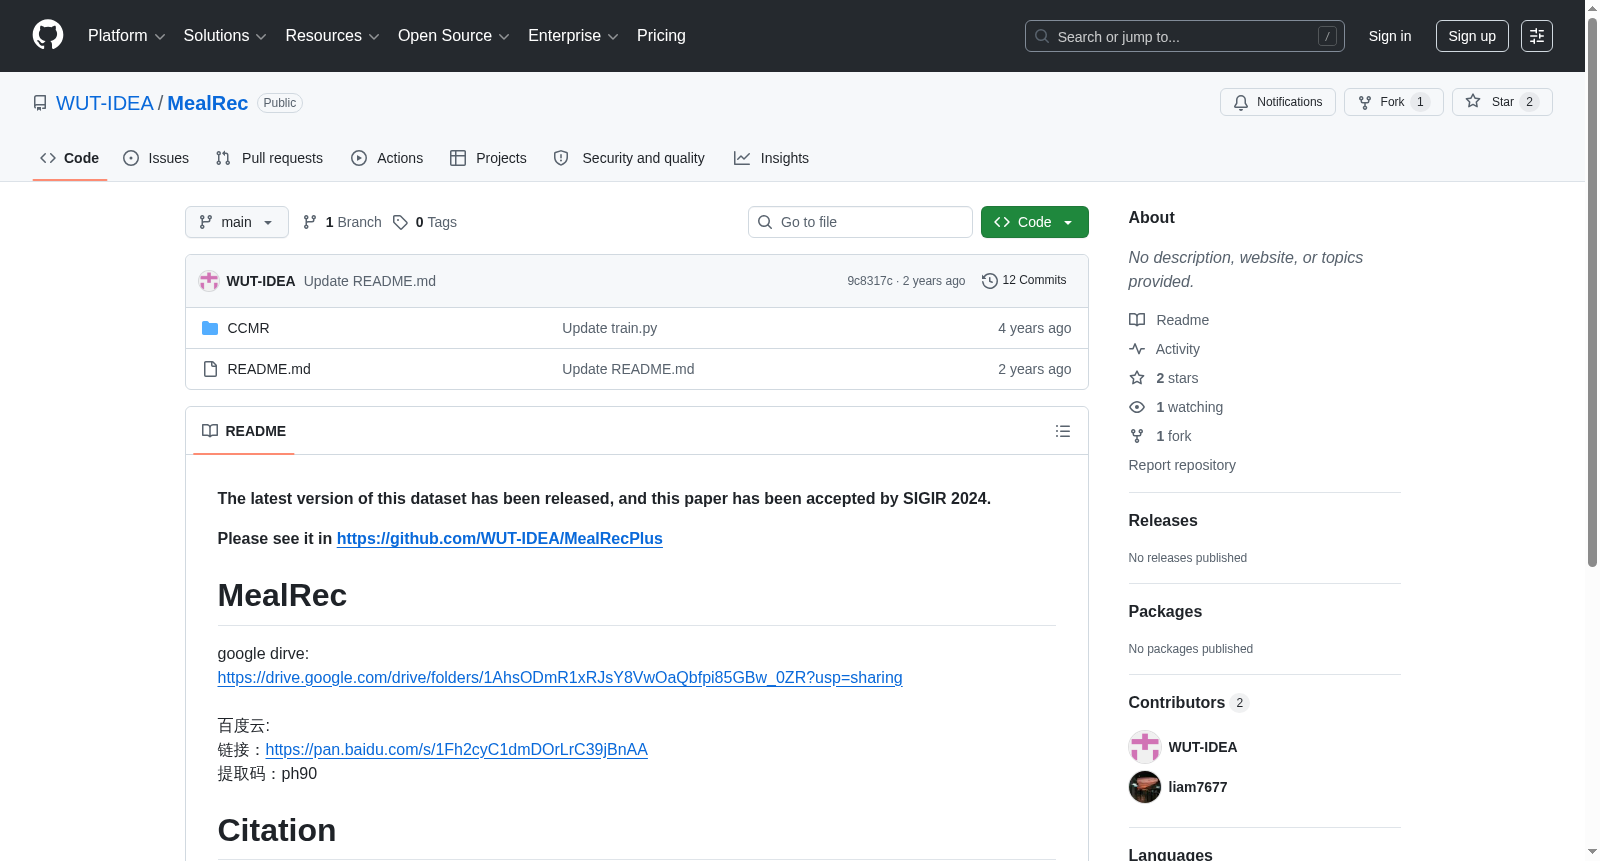
Task: Click the branch icon beside 1 Branch
Action: tap(310, 222)
